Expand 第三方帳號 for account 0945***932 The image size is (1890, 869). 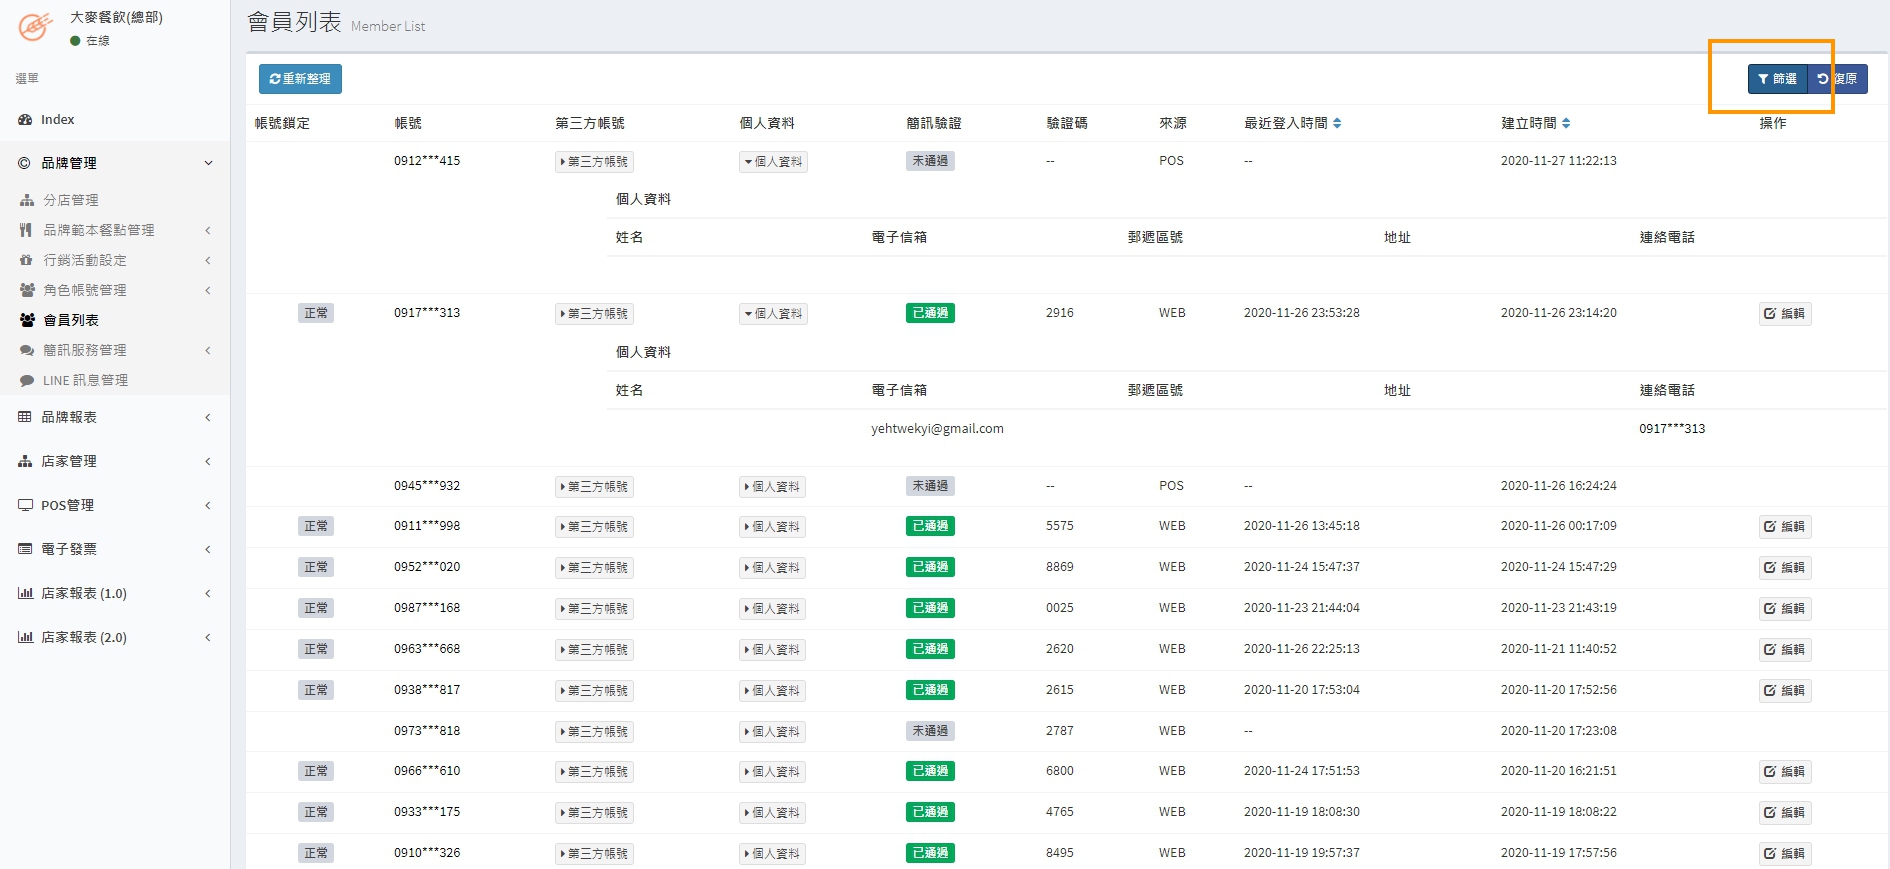(x=594, y=487)
